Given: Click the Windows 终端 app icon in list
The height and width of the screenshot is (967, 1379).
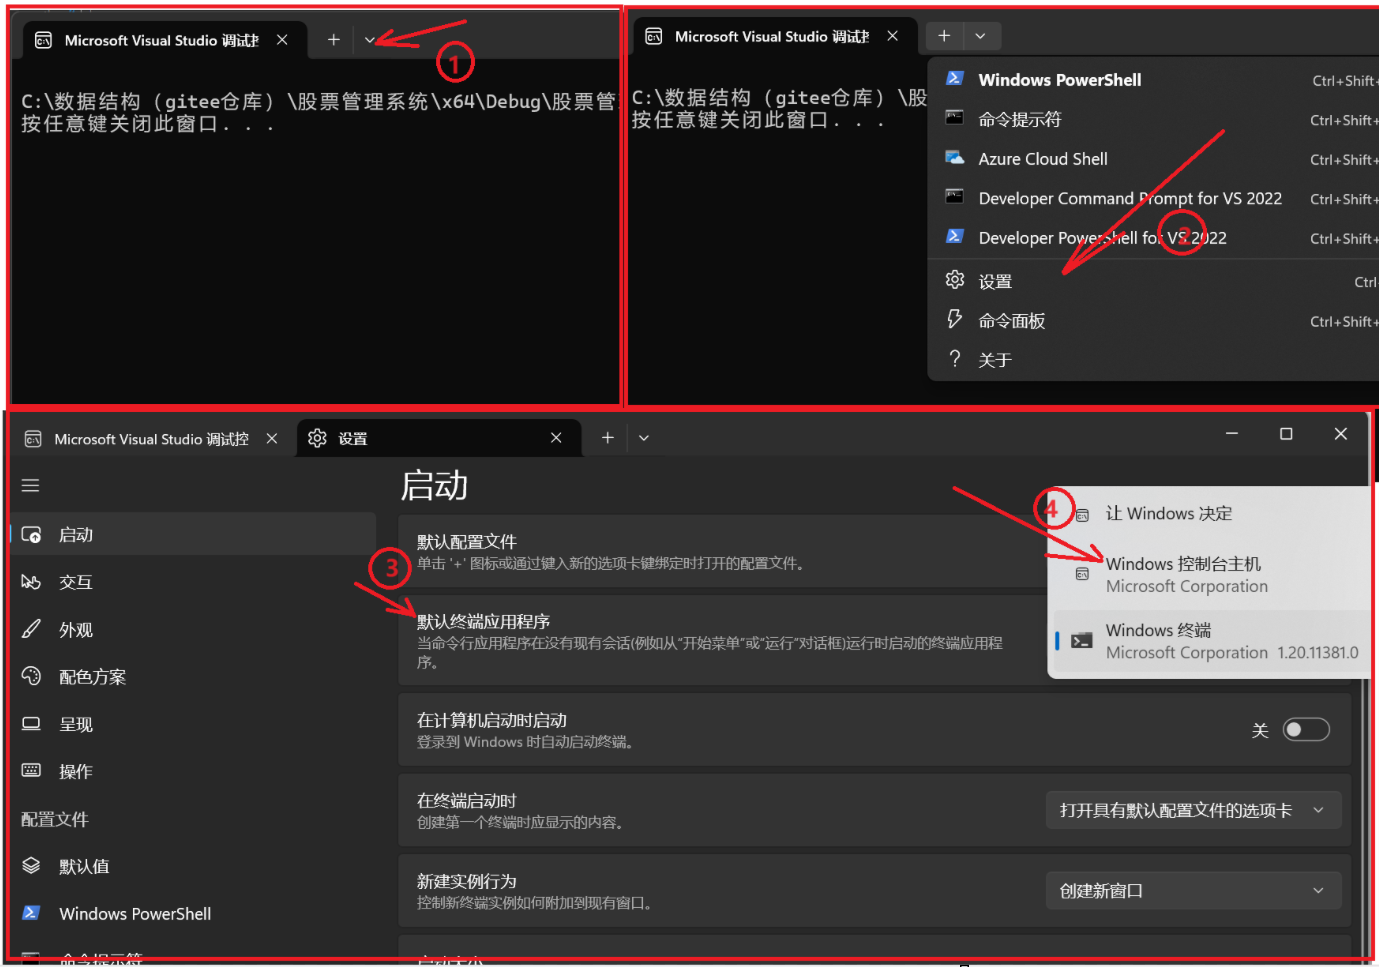Looking at the screenshot, I should click(x=1082, y=641).
